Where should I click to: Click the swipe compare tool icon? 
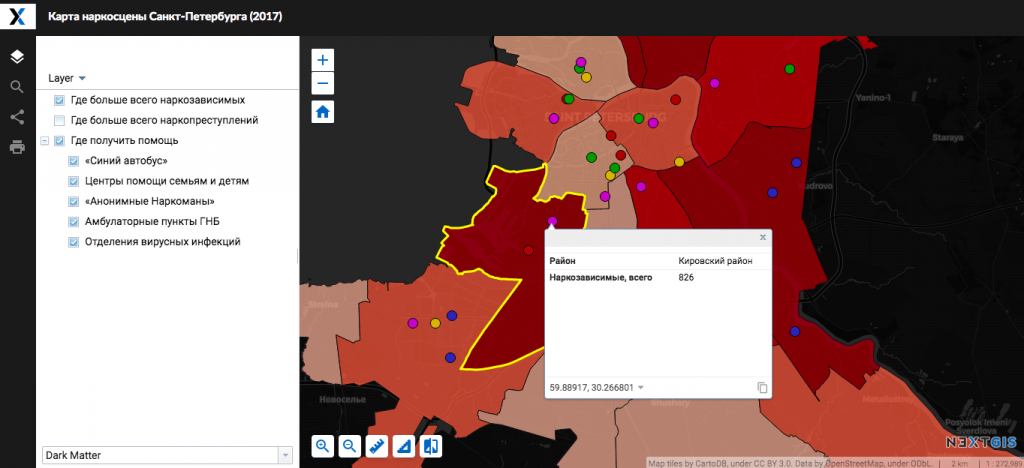tap(431, 446)
